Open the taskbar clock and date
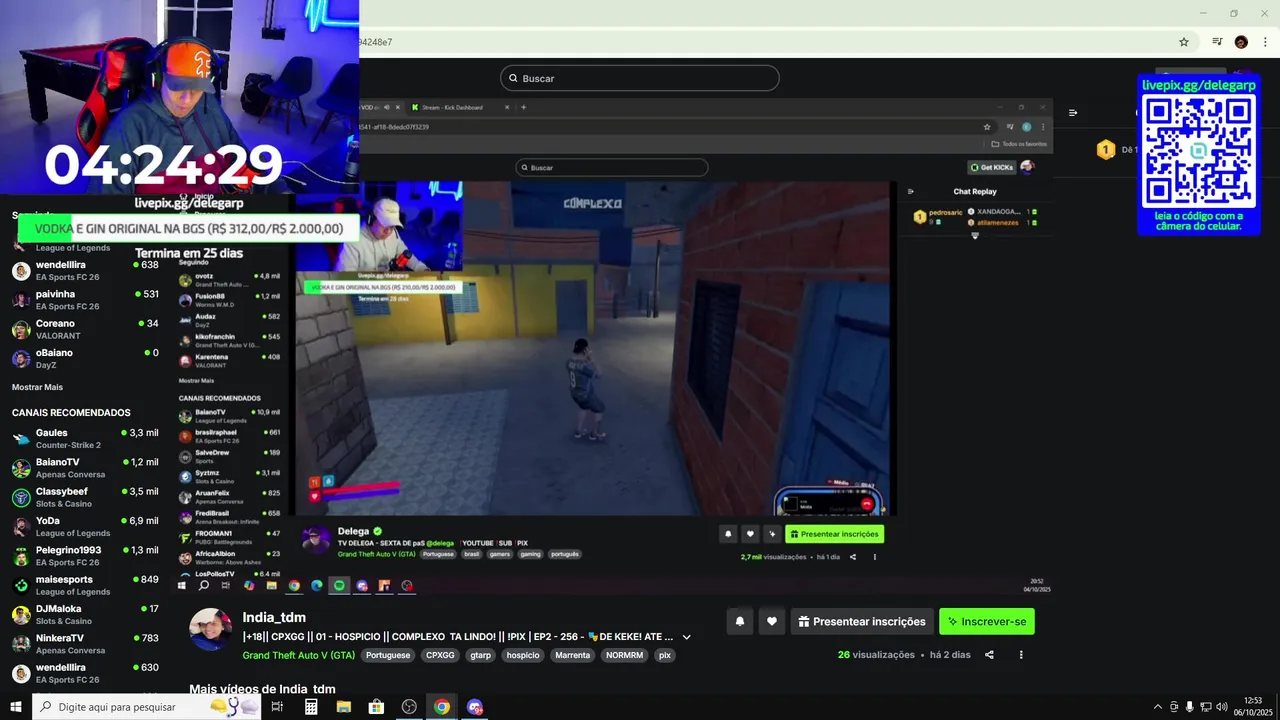This screenshot has height=720, width=1280. click(x=1253, y=707)
